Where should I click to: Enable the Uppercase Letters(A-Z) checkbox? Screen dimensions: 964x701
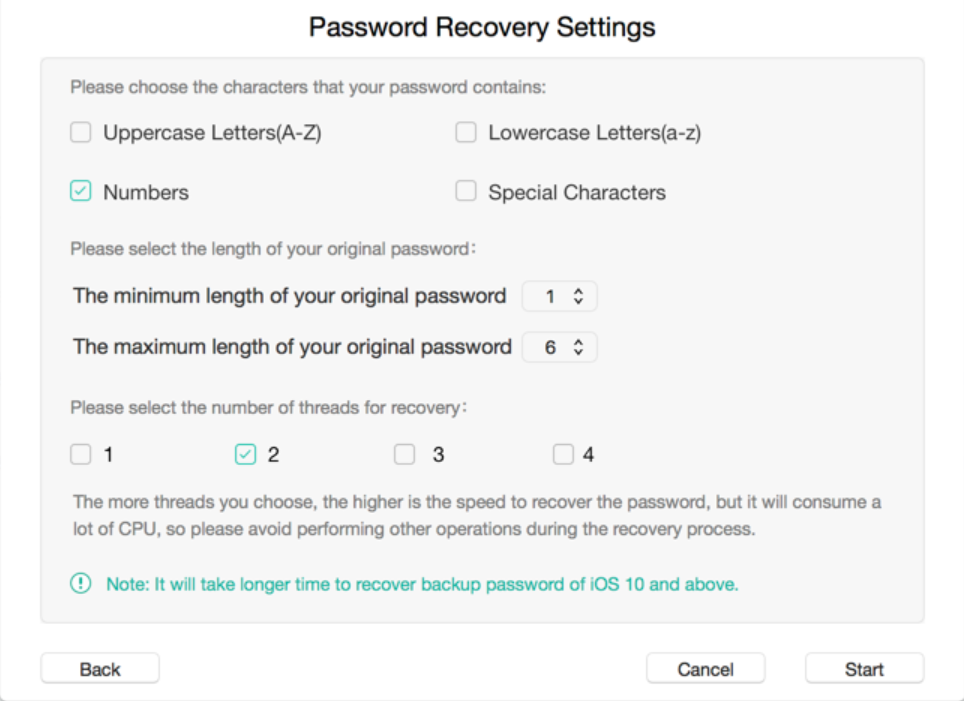tap(80, 133)
